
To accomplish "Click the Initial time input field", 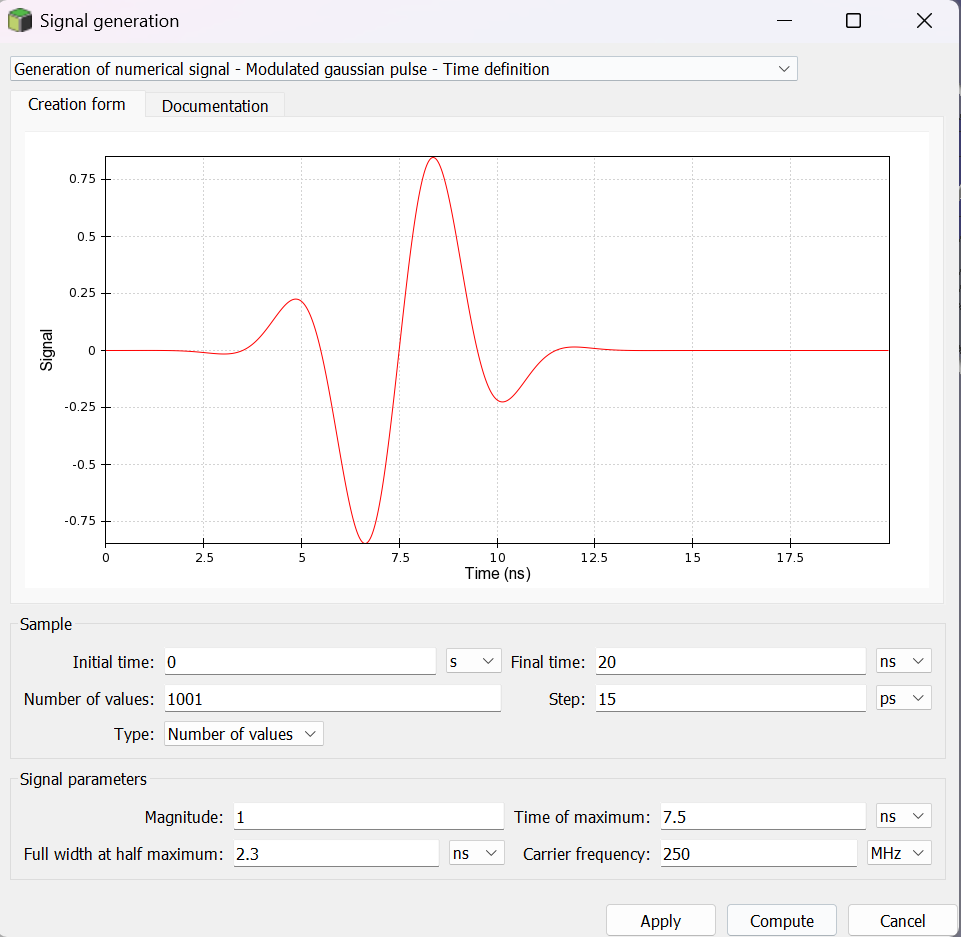I will tap(300, 662).
